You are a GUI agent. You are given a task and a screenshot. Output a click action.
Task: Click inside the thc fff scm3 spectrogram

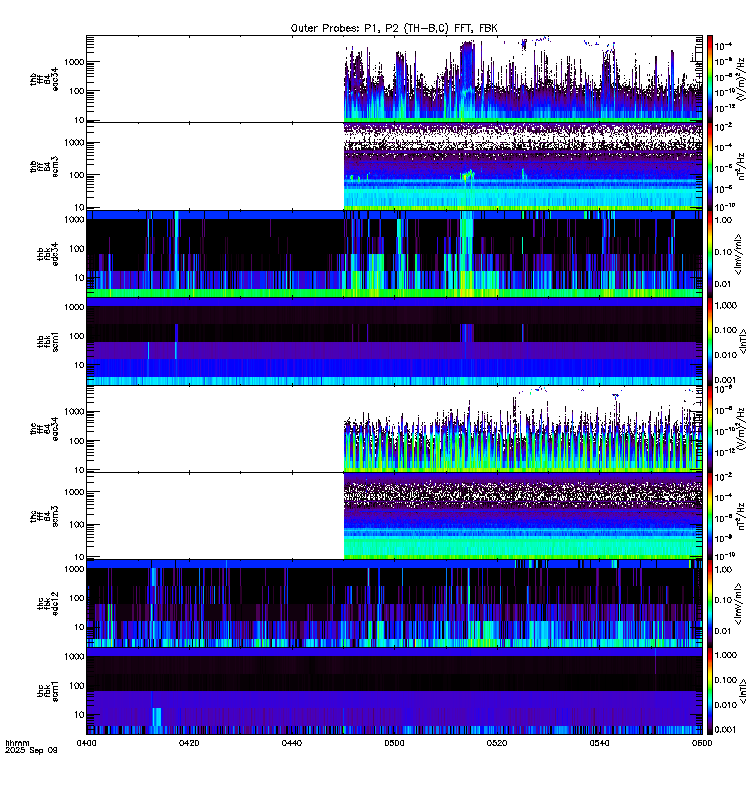tap(394, 516)
